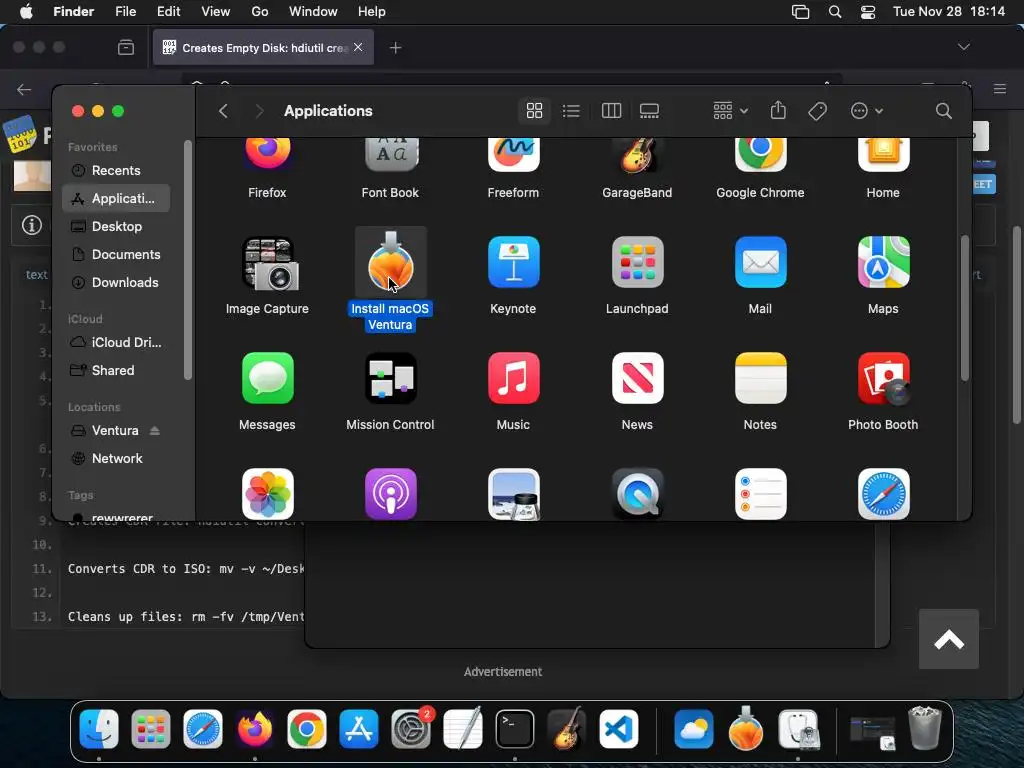This screenshot has height=768, width=1024.
Task: Share the selected item in Finder
Action: [778, 110]
